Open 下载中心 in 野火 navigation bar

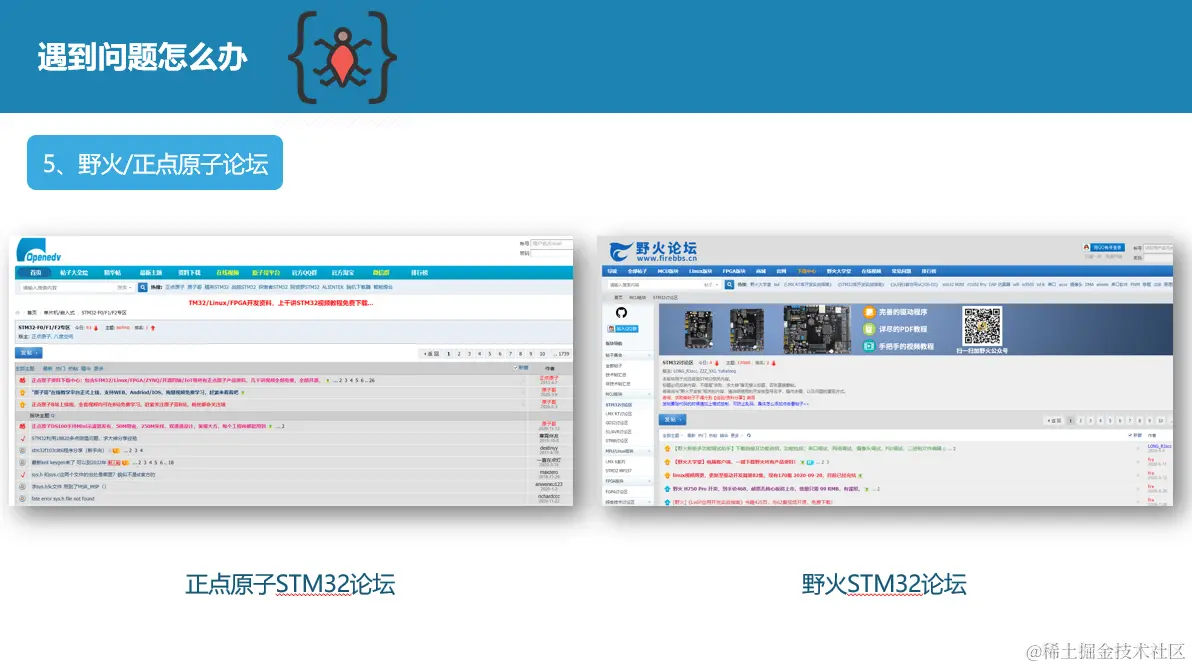pyautogui.click(x=807, y=271)
